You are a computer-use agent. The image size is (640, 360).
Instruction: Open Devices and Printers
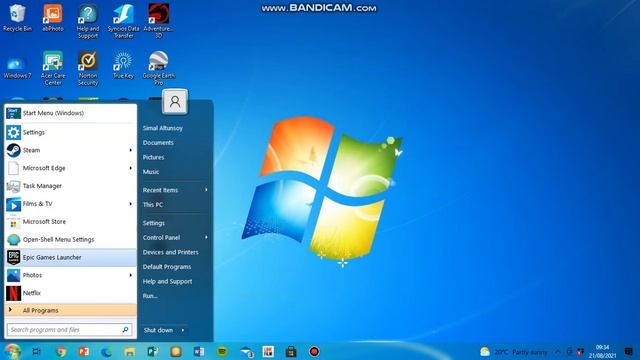point(171,252)
